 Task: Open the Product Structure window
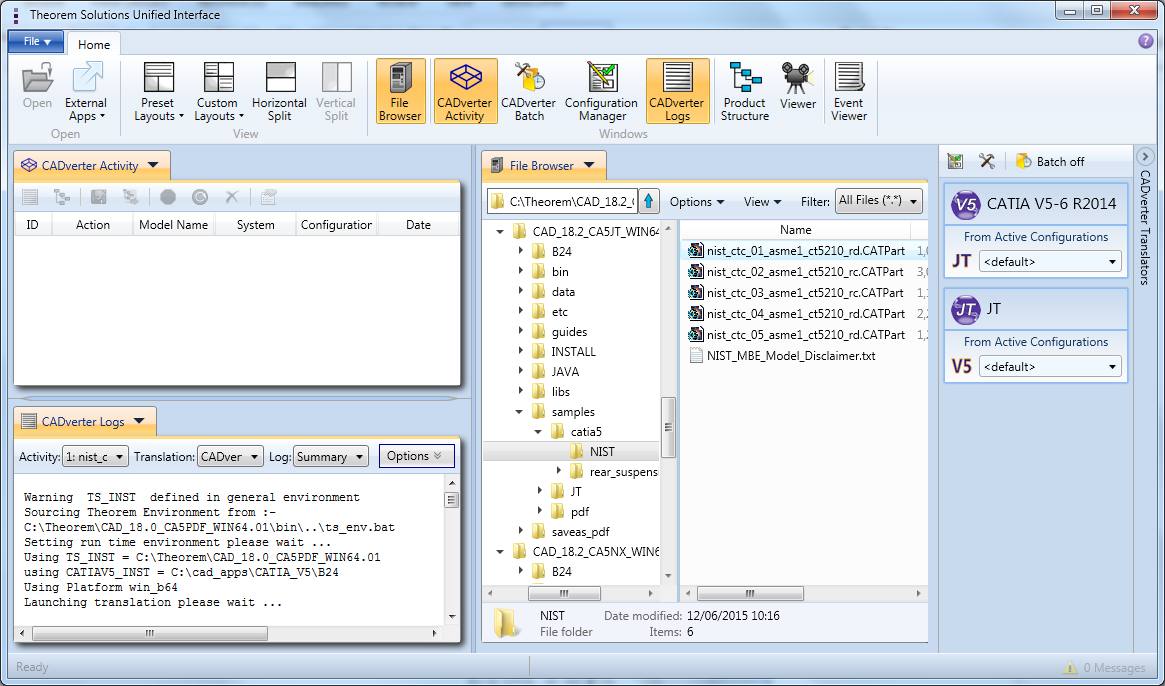744,91
